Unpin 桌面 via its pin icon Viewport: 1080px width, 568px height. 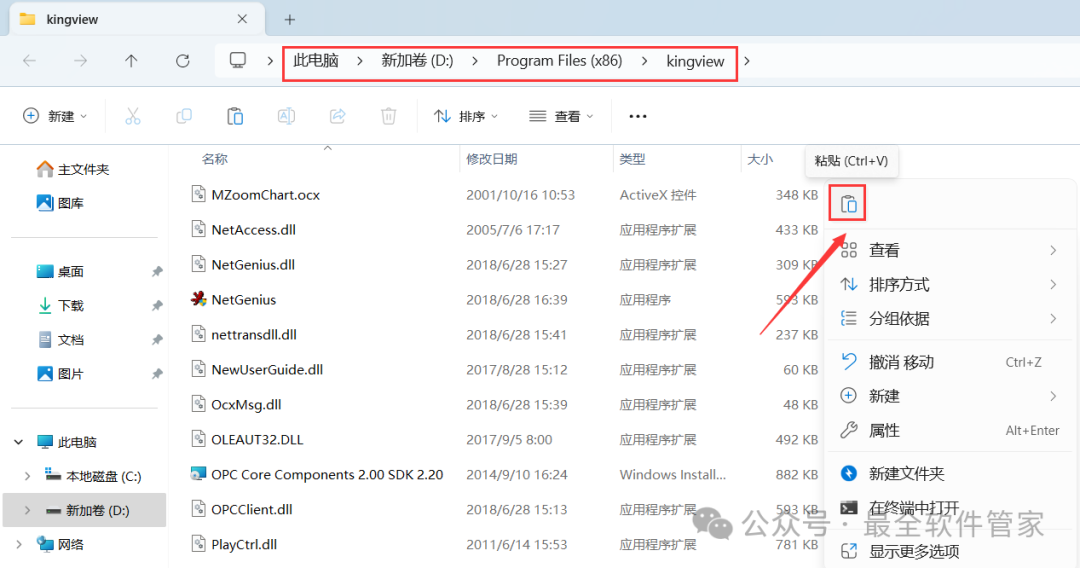tap(157, 271)
